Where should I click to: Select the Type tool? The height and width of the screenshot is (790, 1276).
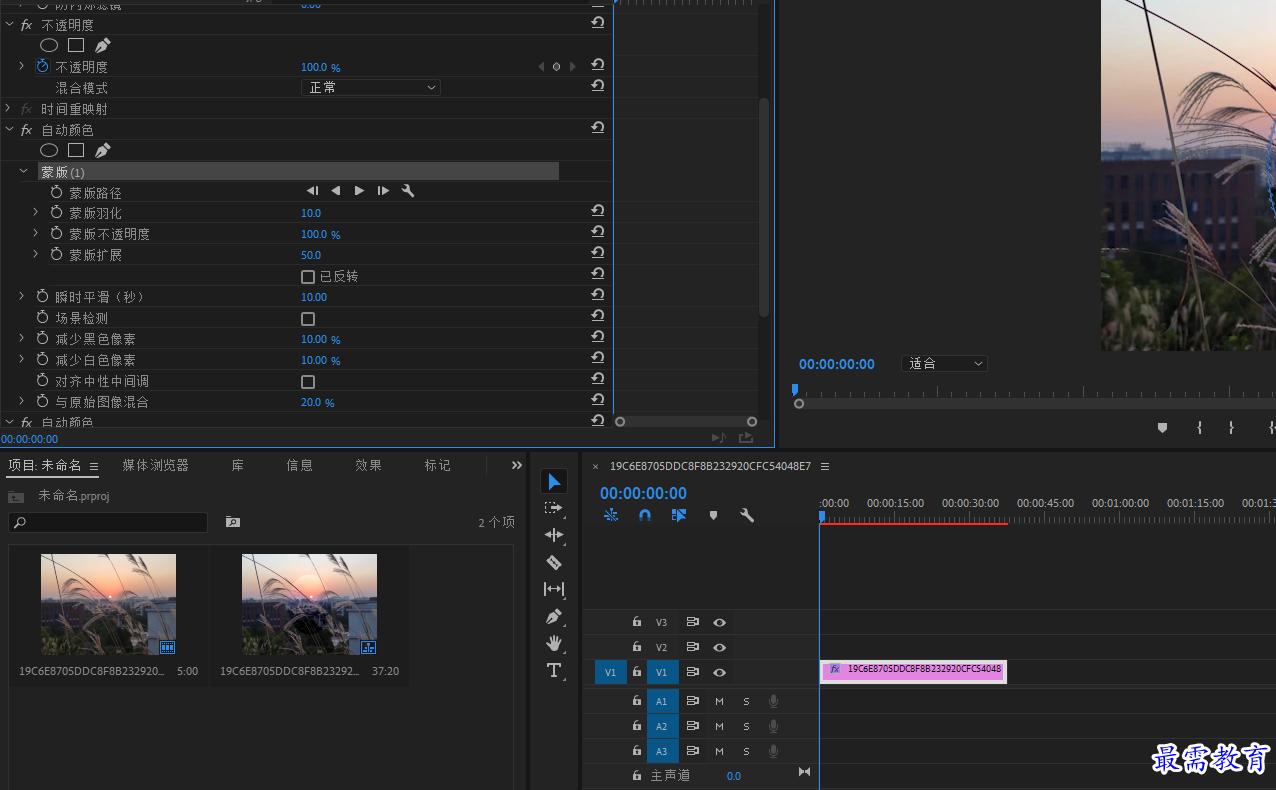point(554,670)
